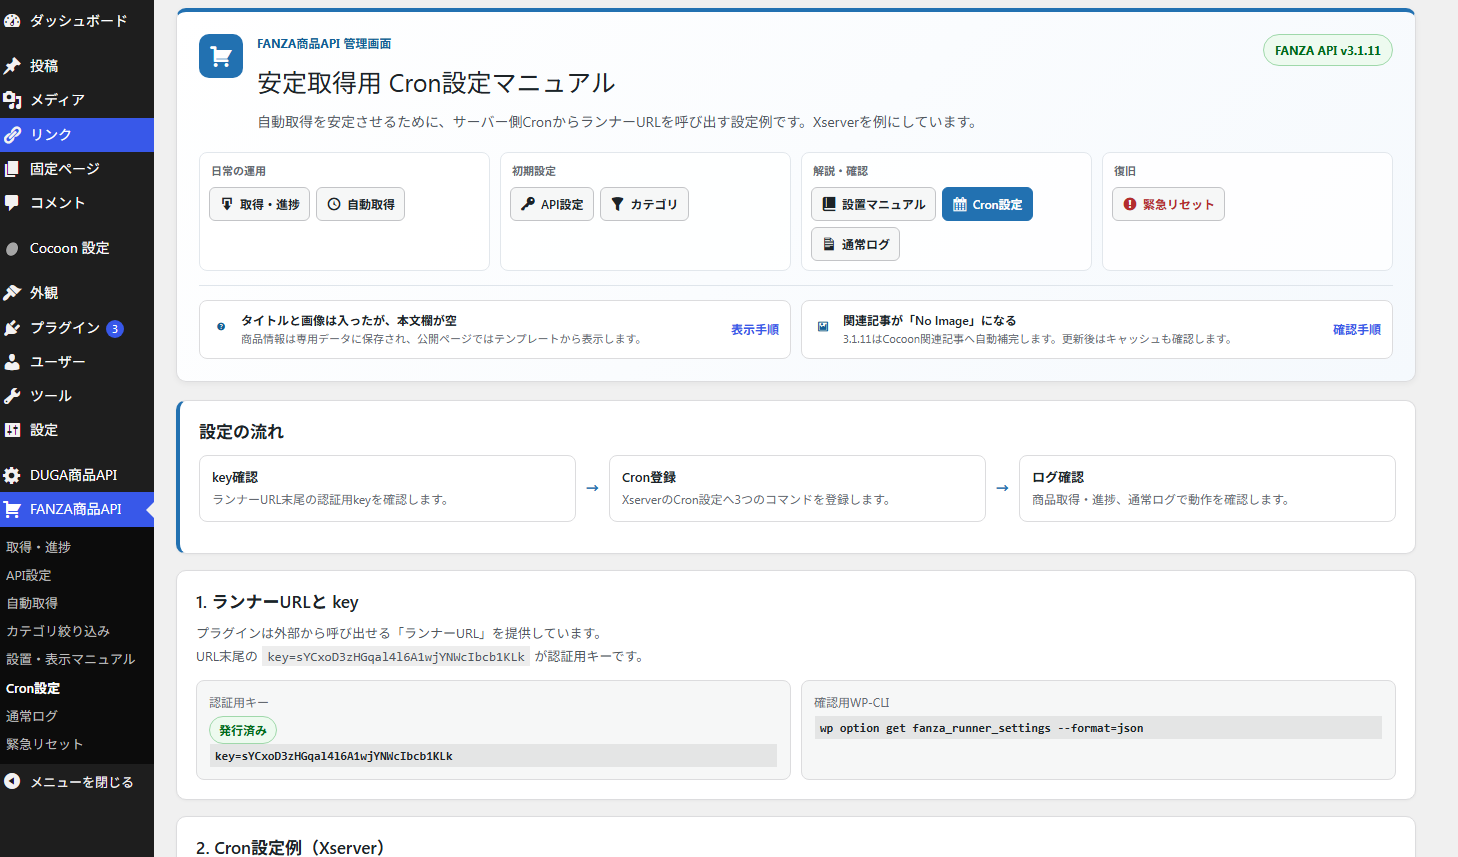Open the highlighted リンク menu item
Image resolution: width=1458 pixels, height=857 pixels.
point(77,134)
